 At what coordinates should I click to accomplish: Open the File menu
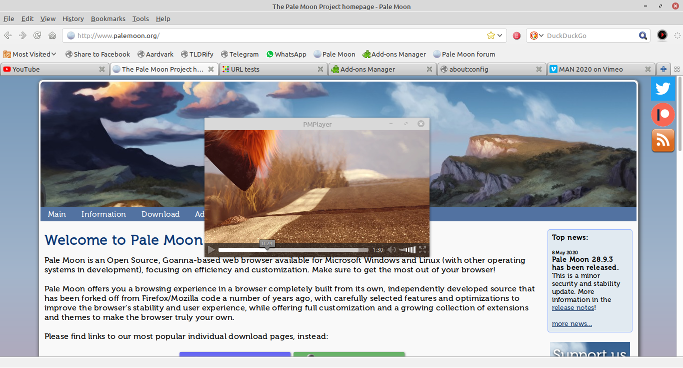click(x=9, y=19)
